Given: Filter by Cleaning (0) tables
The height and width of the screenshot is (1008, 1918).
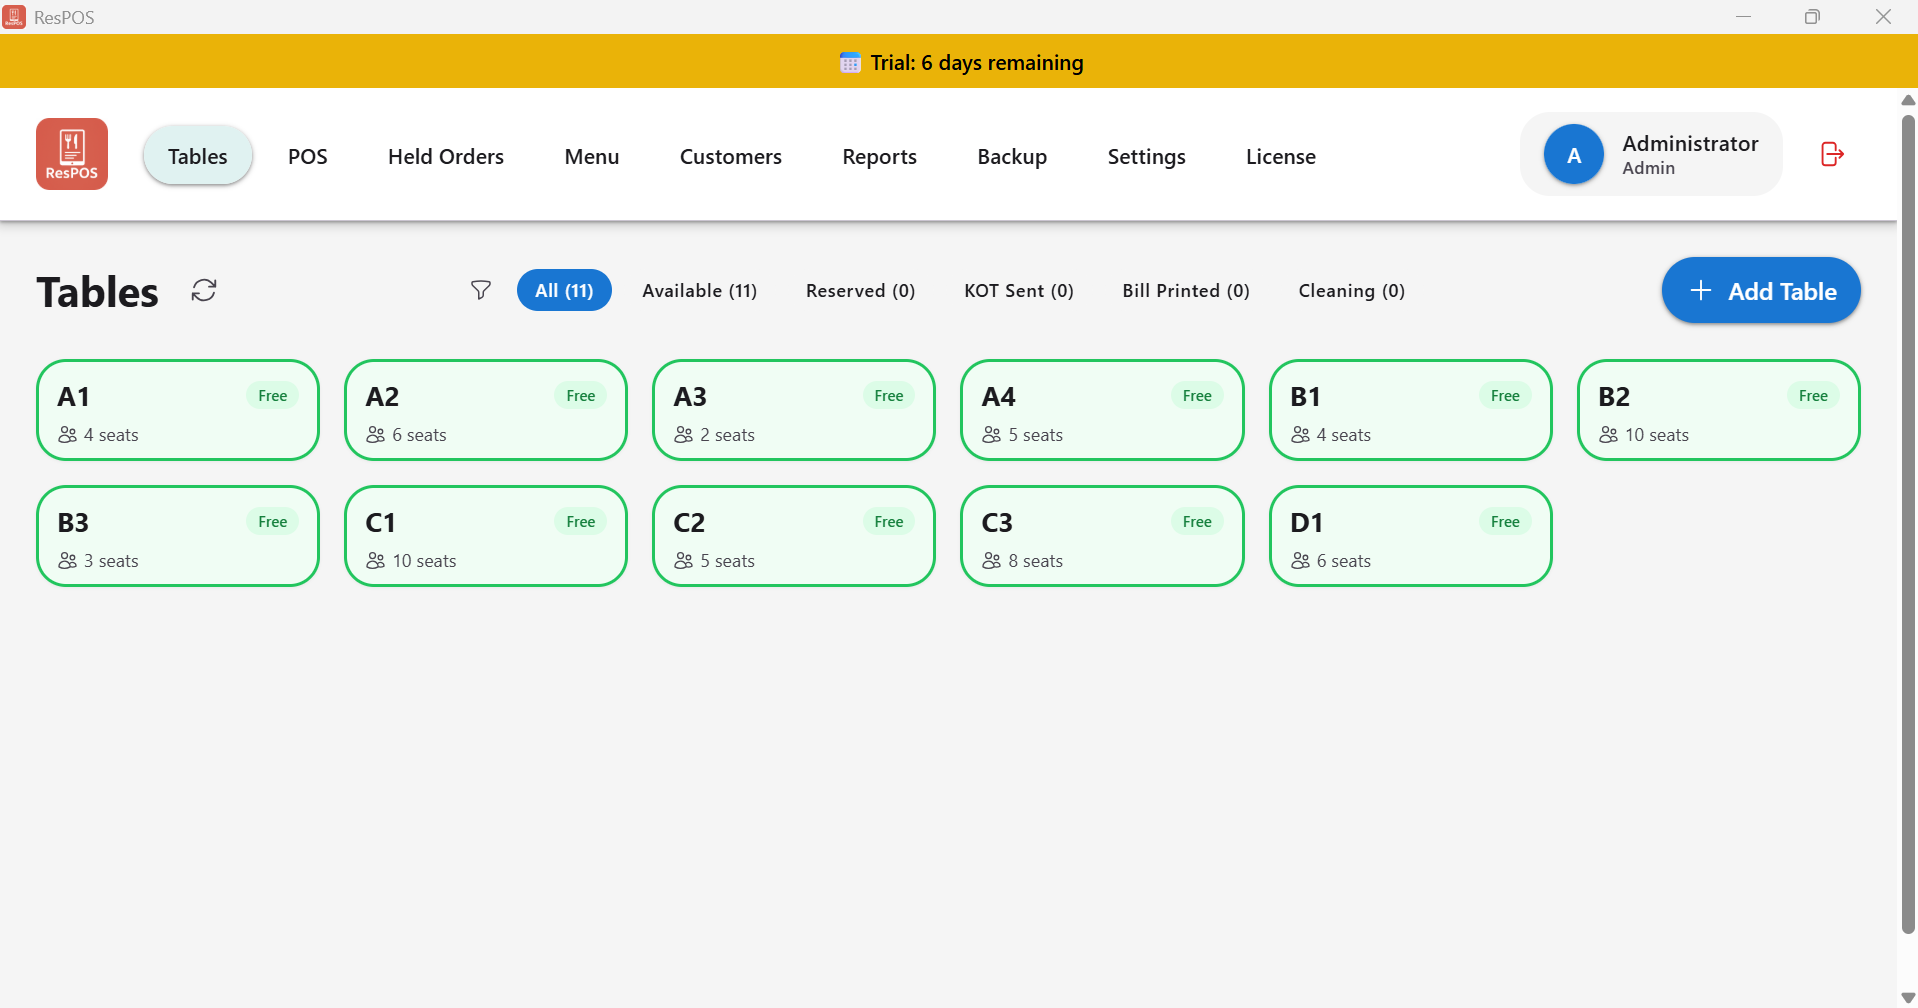Looking at the screenshot, I should point(1352,290).
